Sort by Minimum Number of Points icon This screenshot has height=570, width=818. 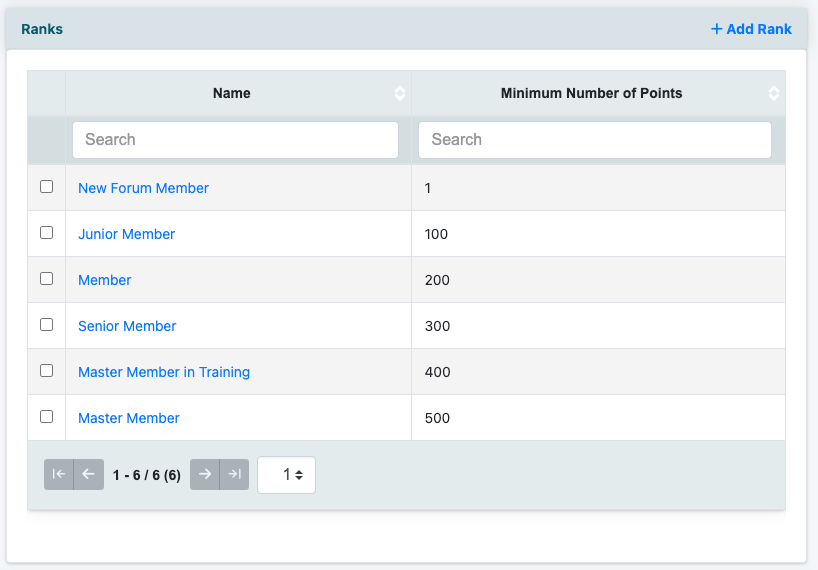click(774, 93)
